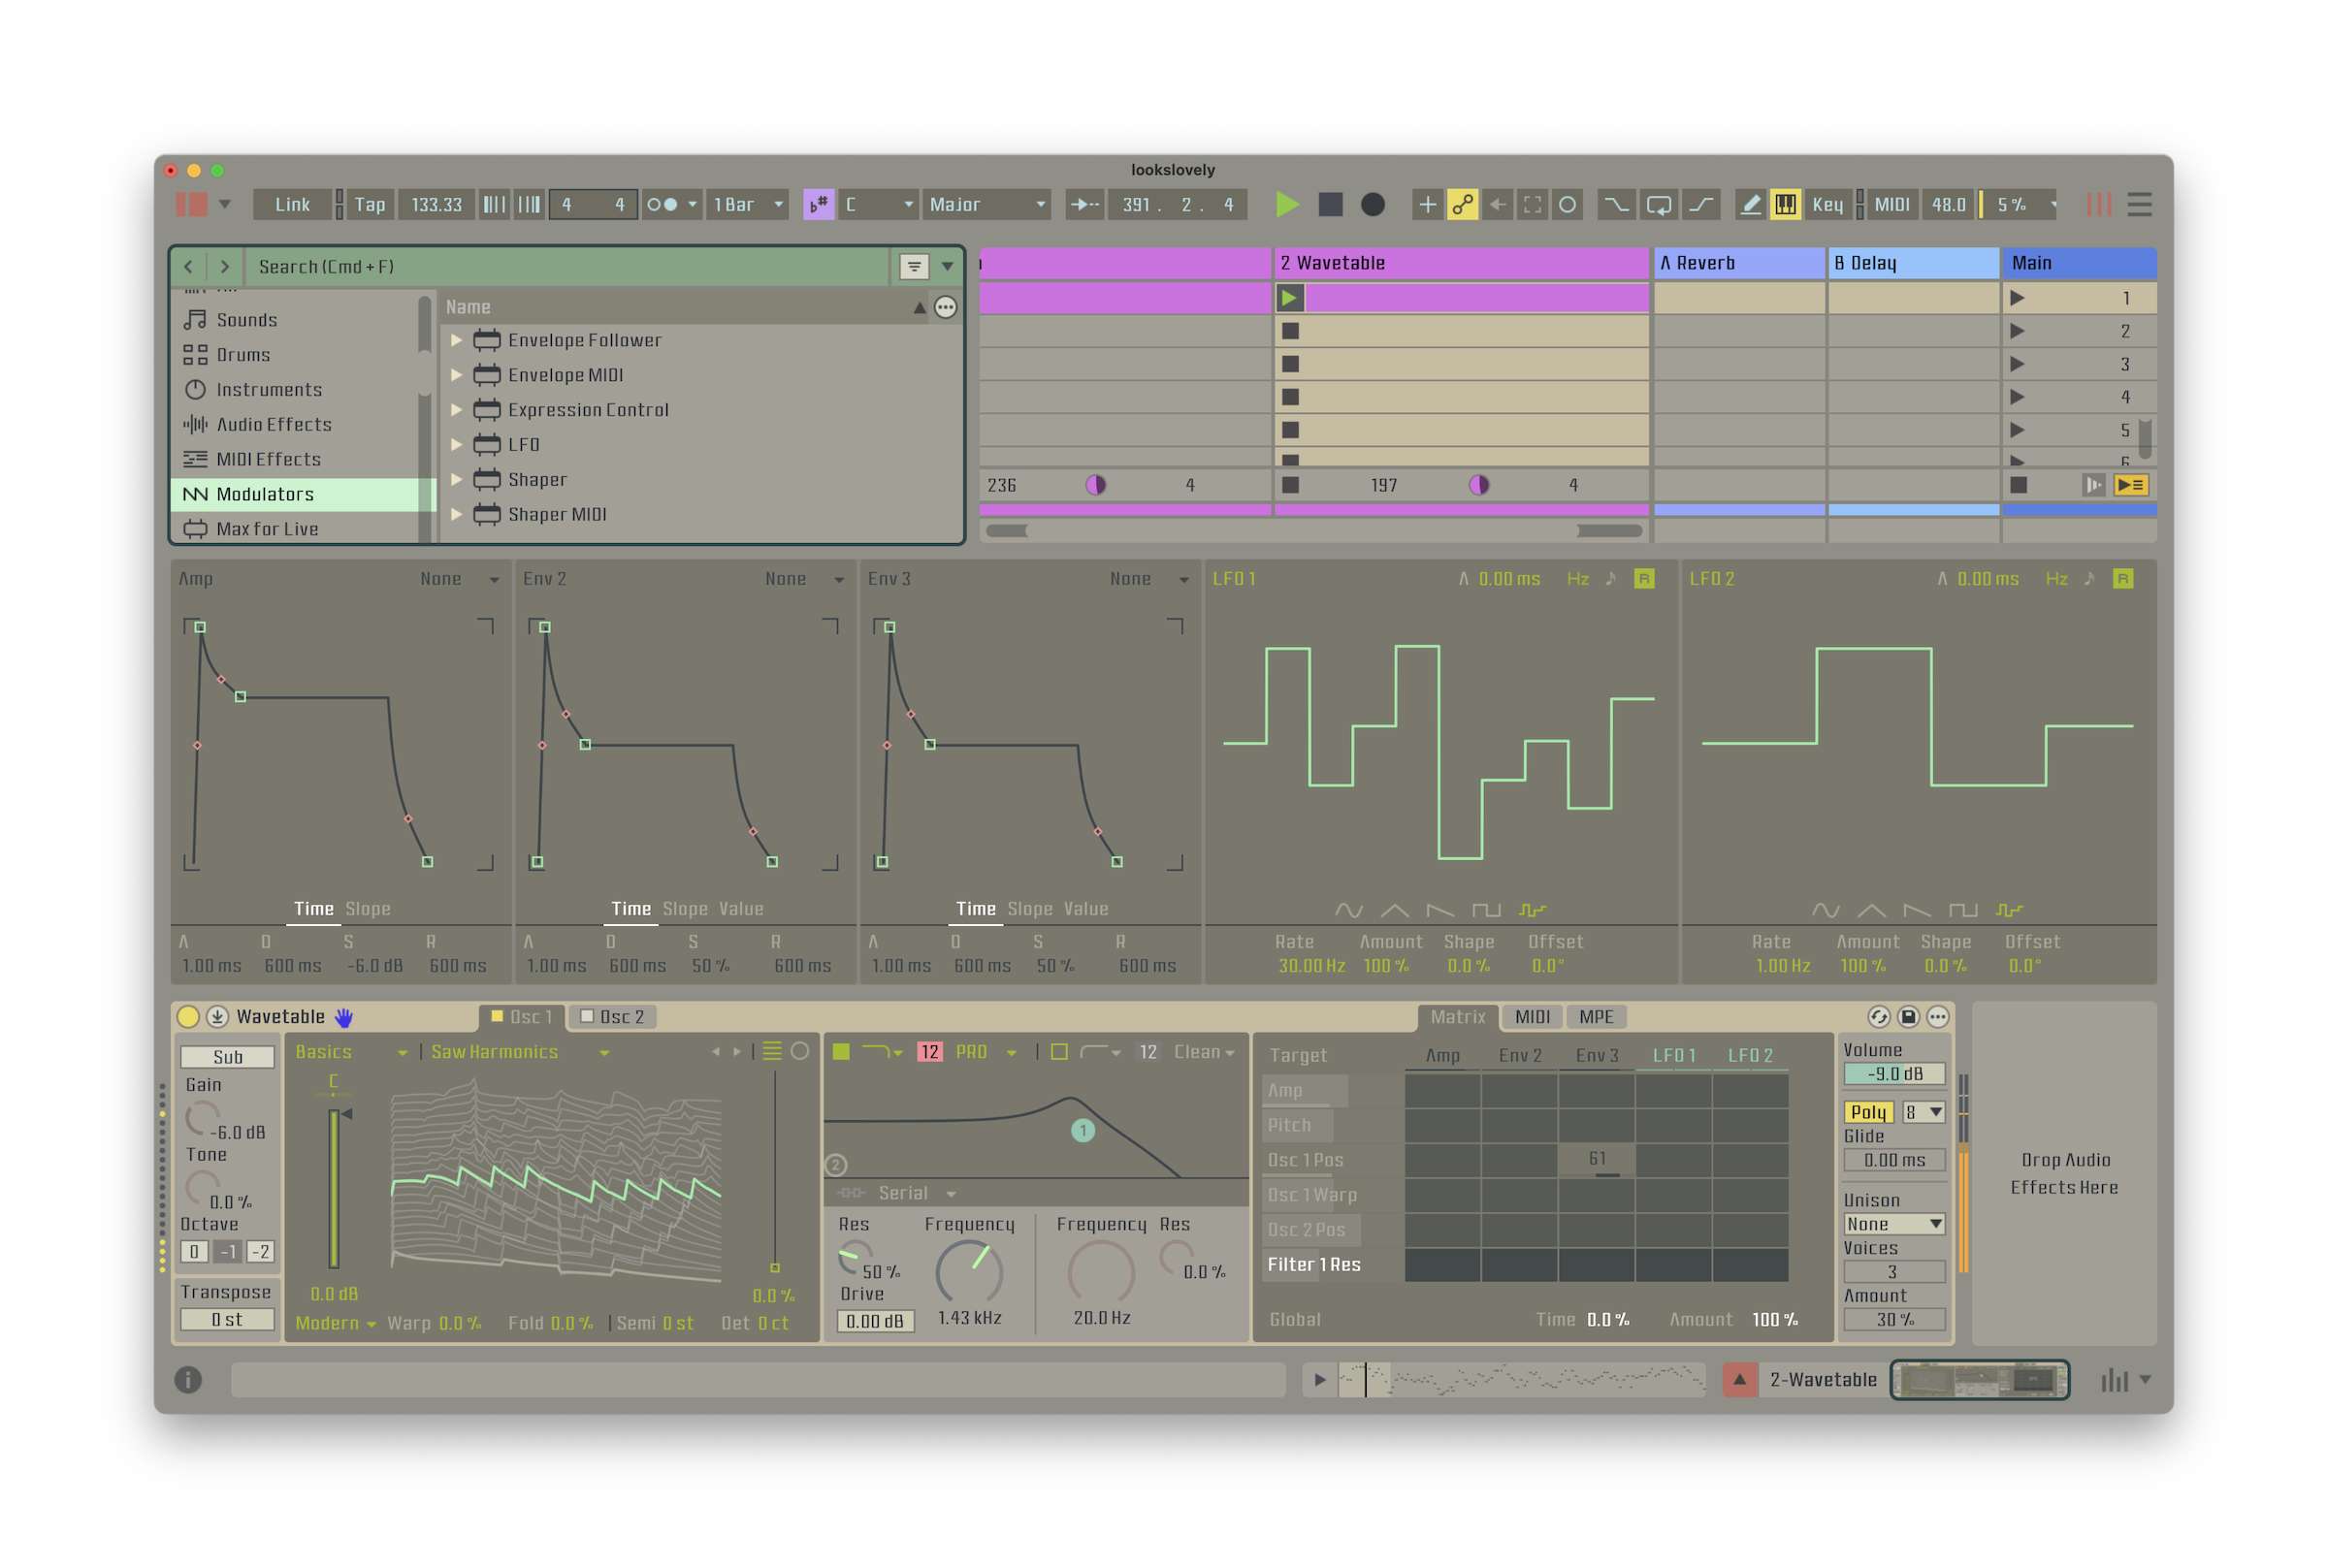Viewport: 2328px width, 1568px height.
Task: Select square waveform in LFO 1
Action: coord(1485,909)
